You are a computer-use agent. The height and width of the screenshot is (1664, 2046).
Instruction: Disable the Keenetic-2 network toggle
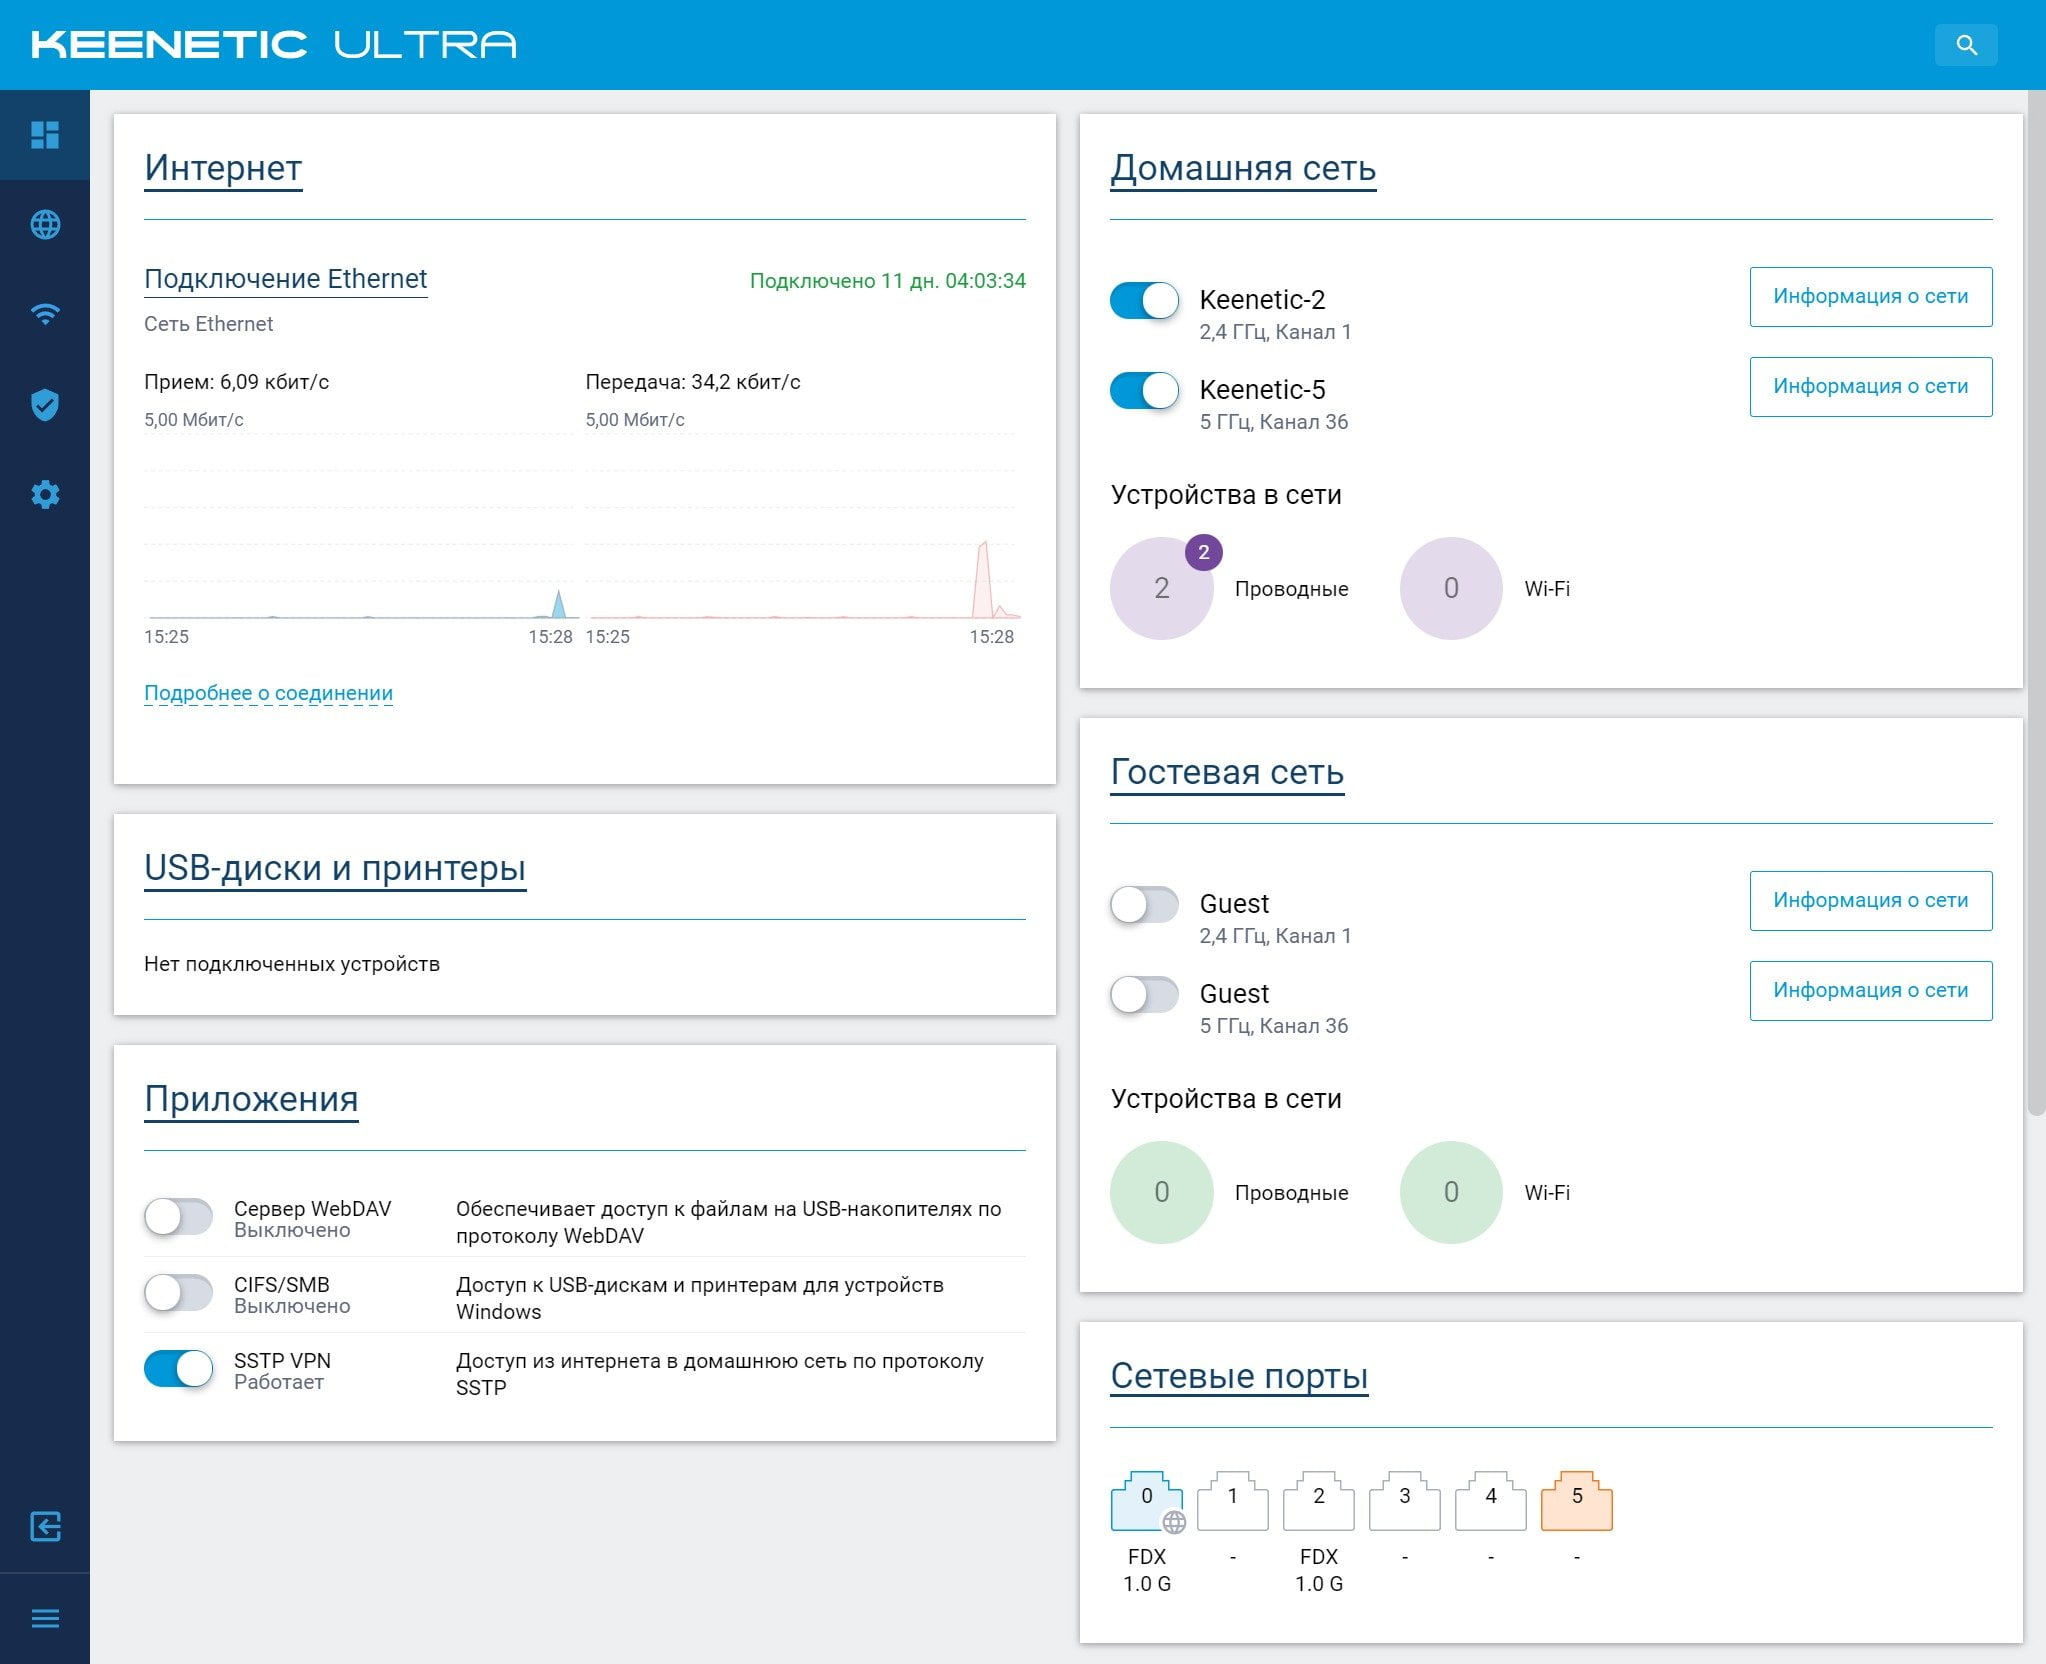coord(1145,301)
